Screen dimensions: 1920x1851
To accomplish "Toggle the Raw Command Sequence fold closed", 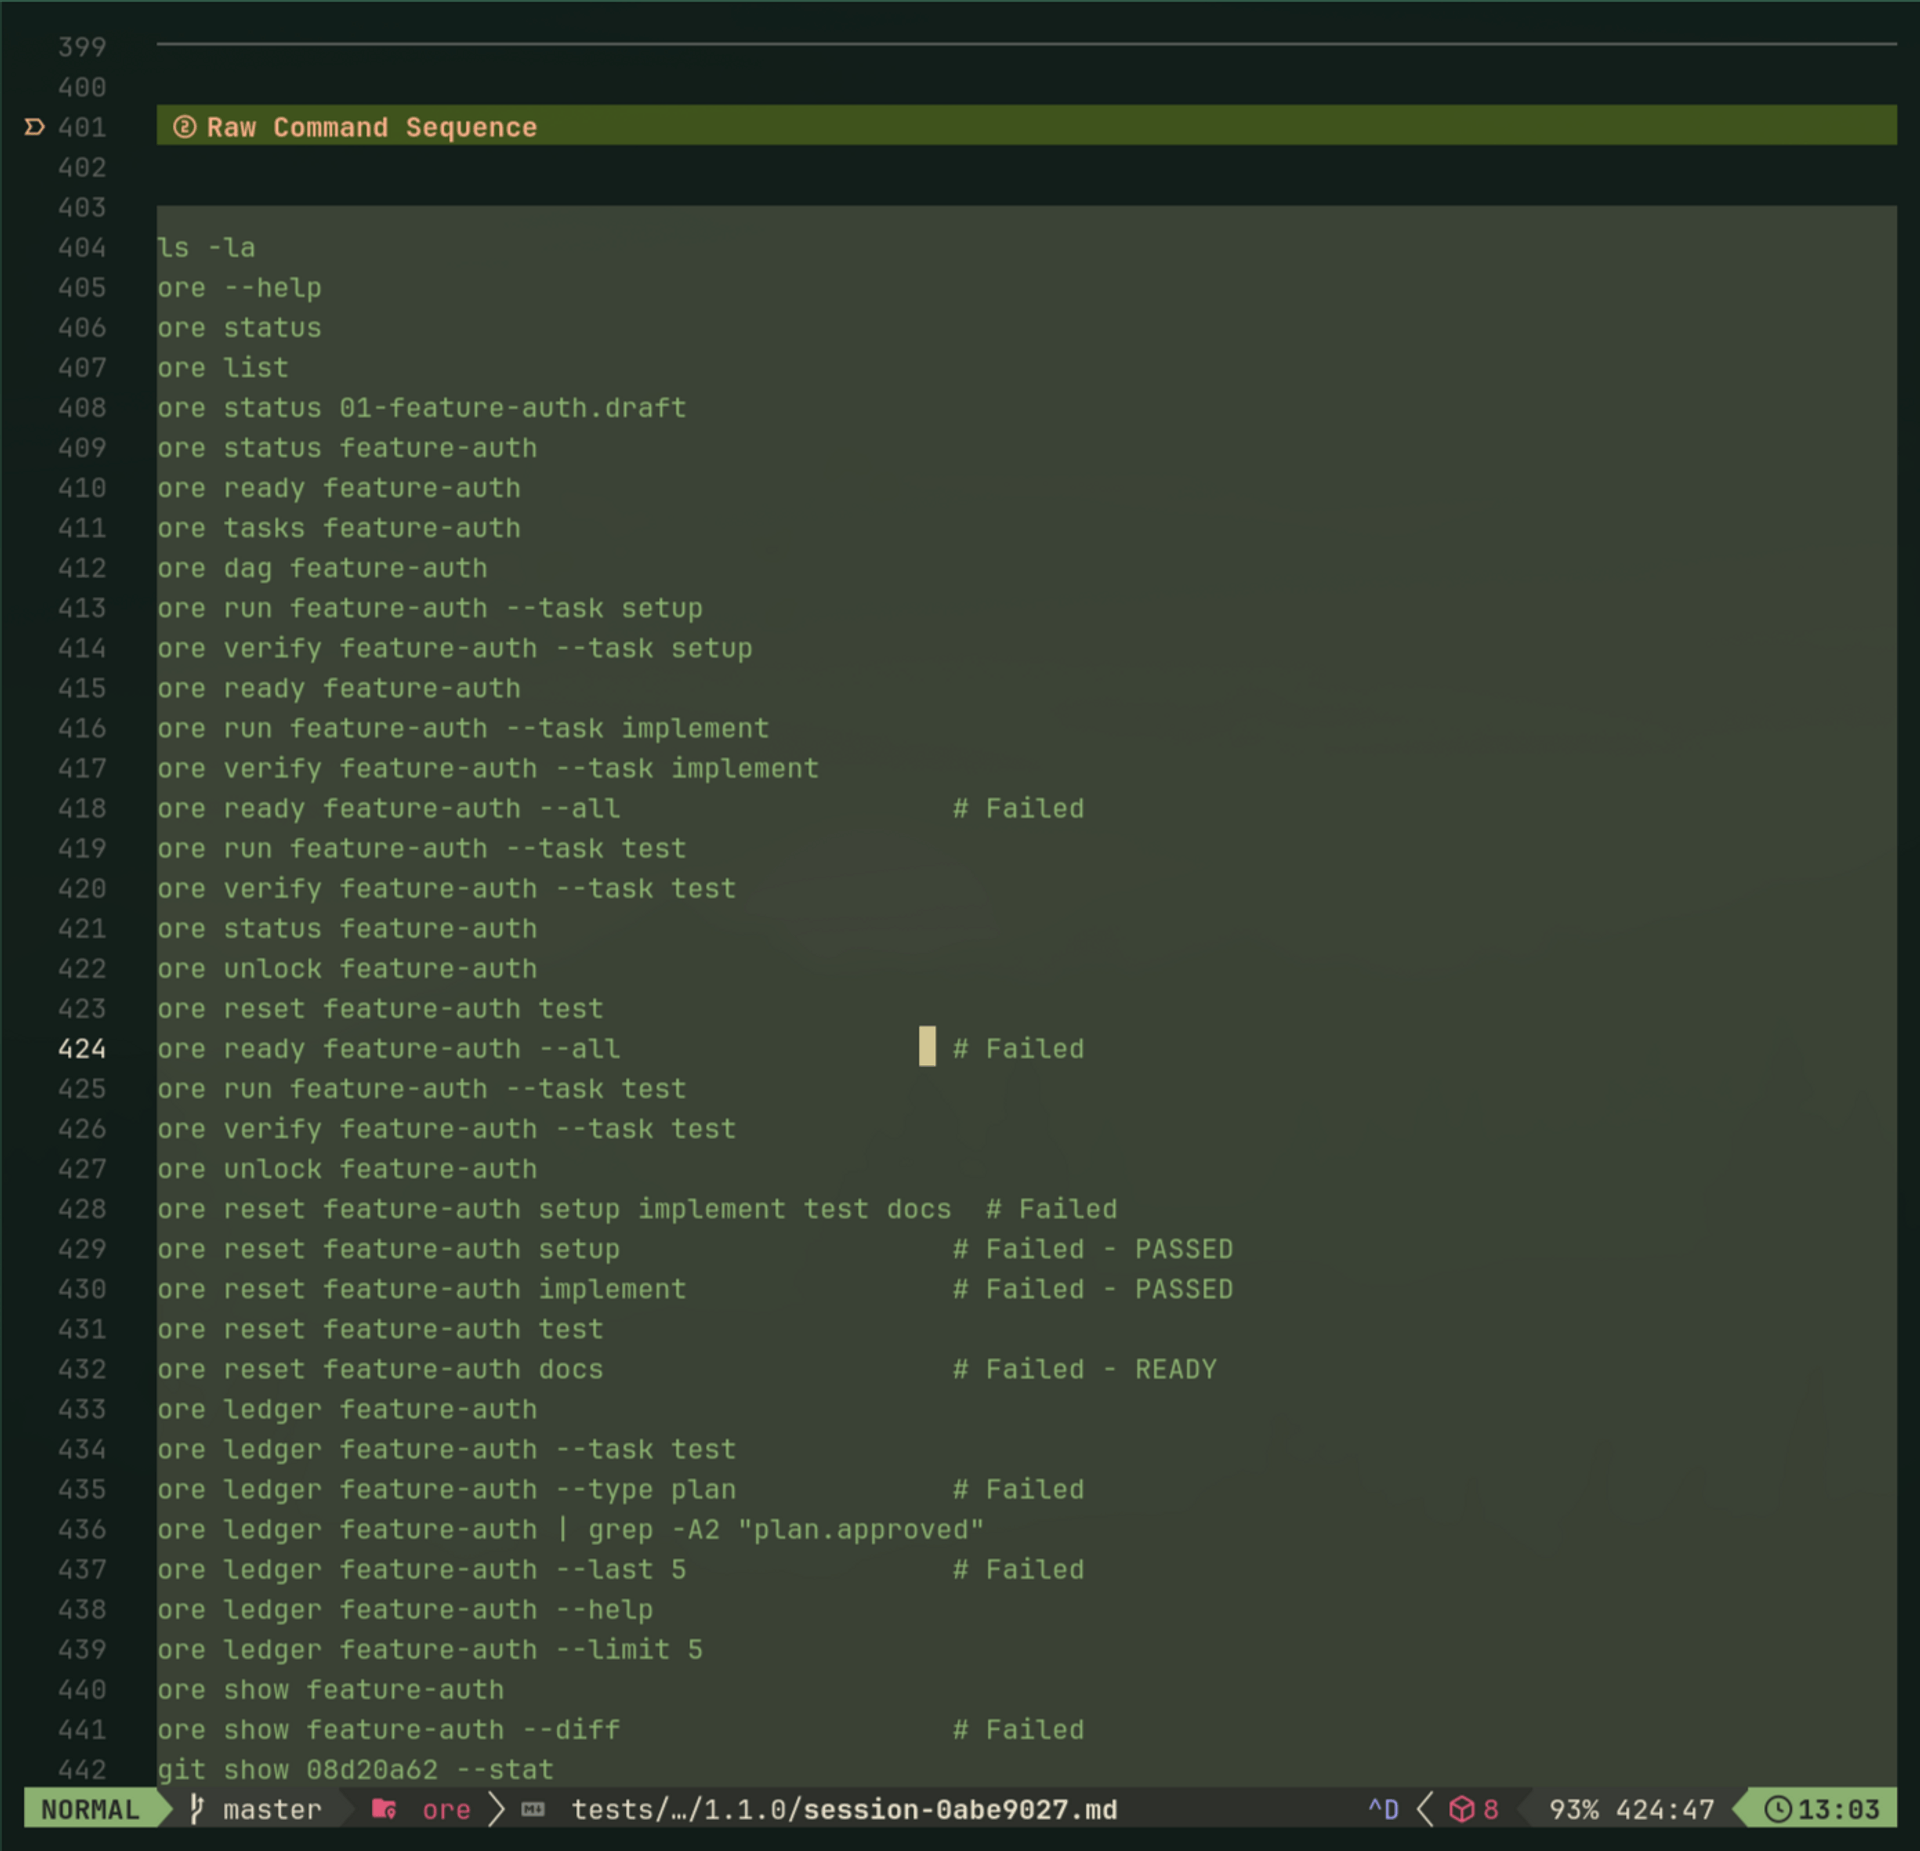I will pyautogui.click(x=33, y=127).
